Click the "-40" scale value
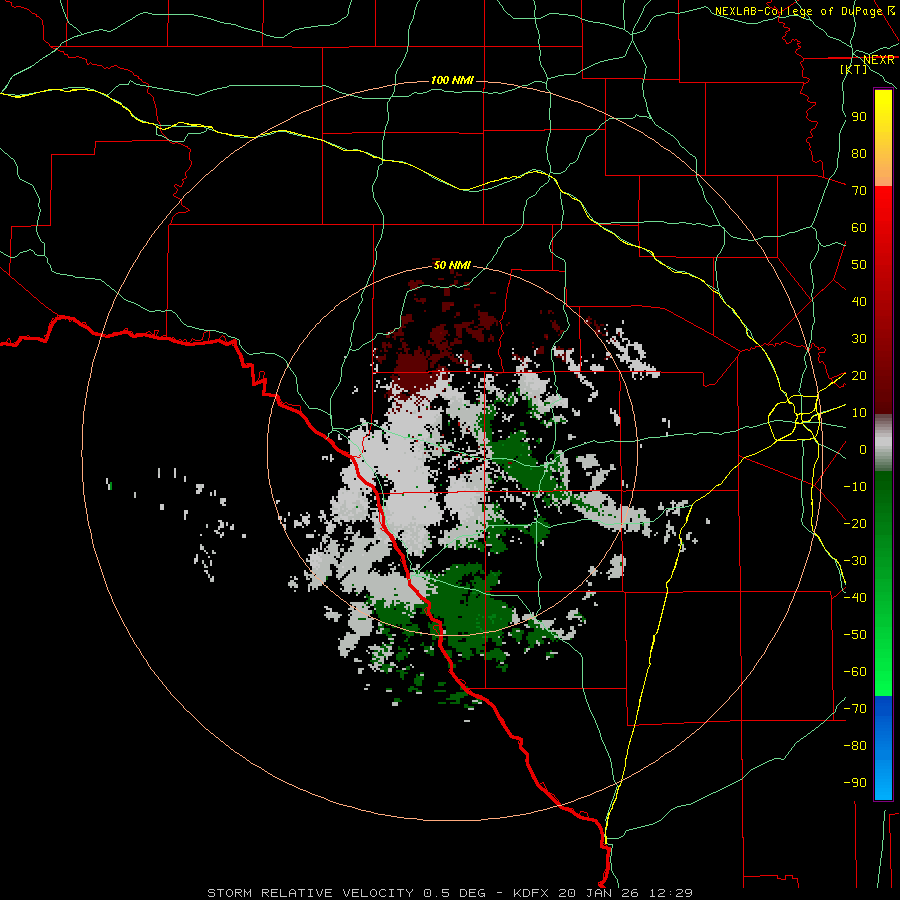The image size is (900, 900). tap(855, 598)
